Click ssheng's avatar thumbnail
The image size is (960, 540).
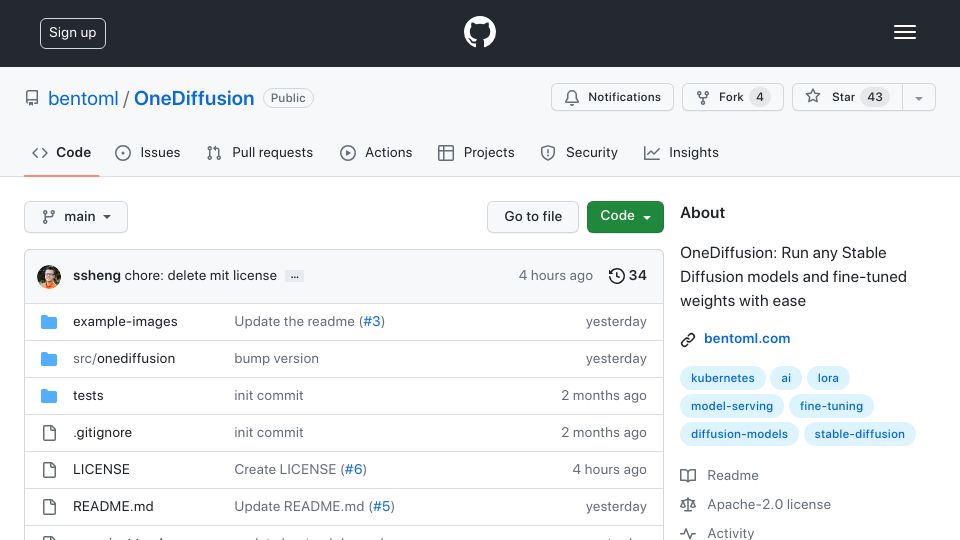(49, 276)
